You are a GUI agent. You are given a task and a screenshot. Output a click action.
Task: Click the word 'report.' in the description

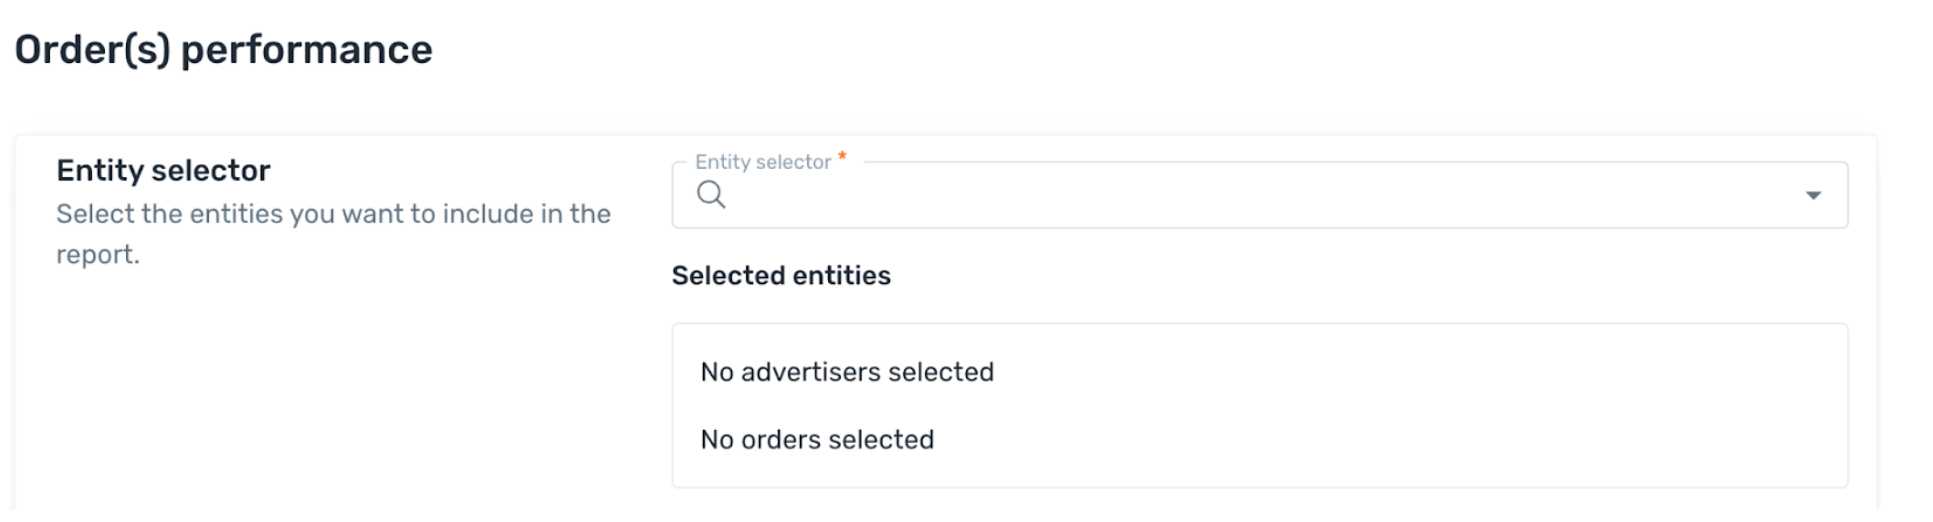(x=98, y=254)
